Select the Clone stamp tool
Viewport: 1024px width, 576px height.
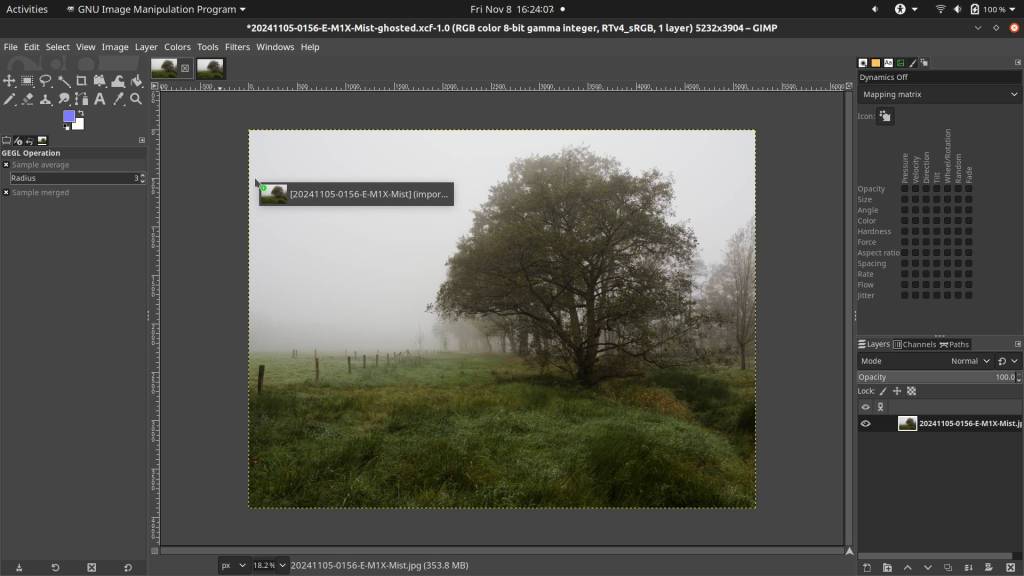[x=45, y=99]
